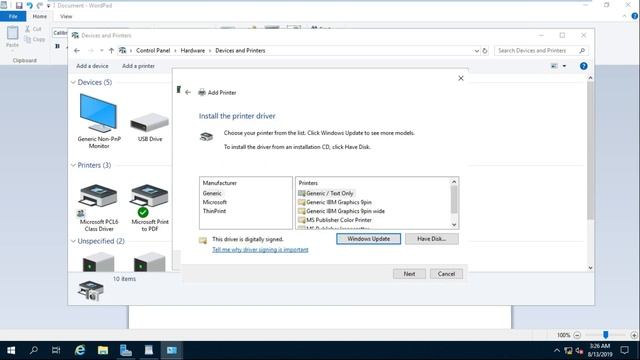Click the WordPad zoom out minus button

point(577,335)
